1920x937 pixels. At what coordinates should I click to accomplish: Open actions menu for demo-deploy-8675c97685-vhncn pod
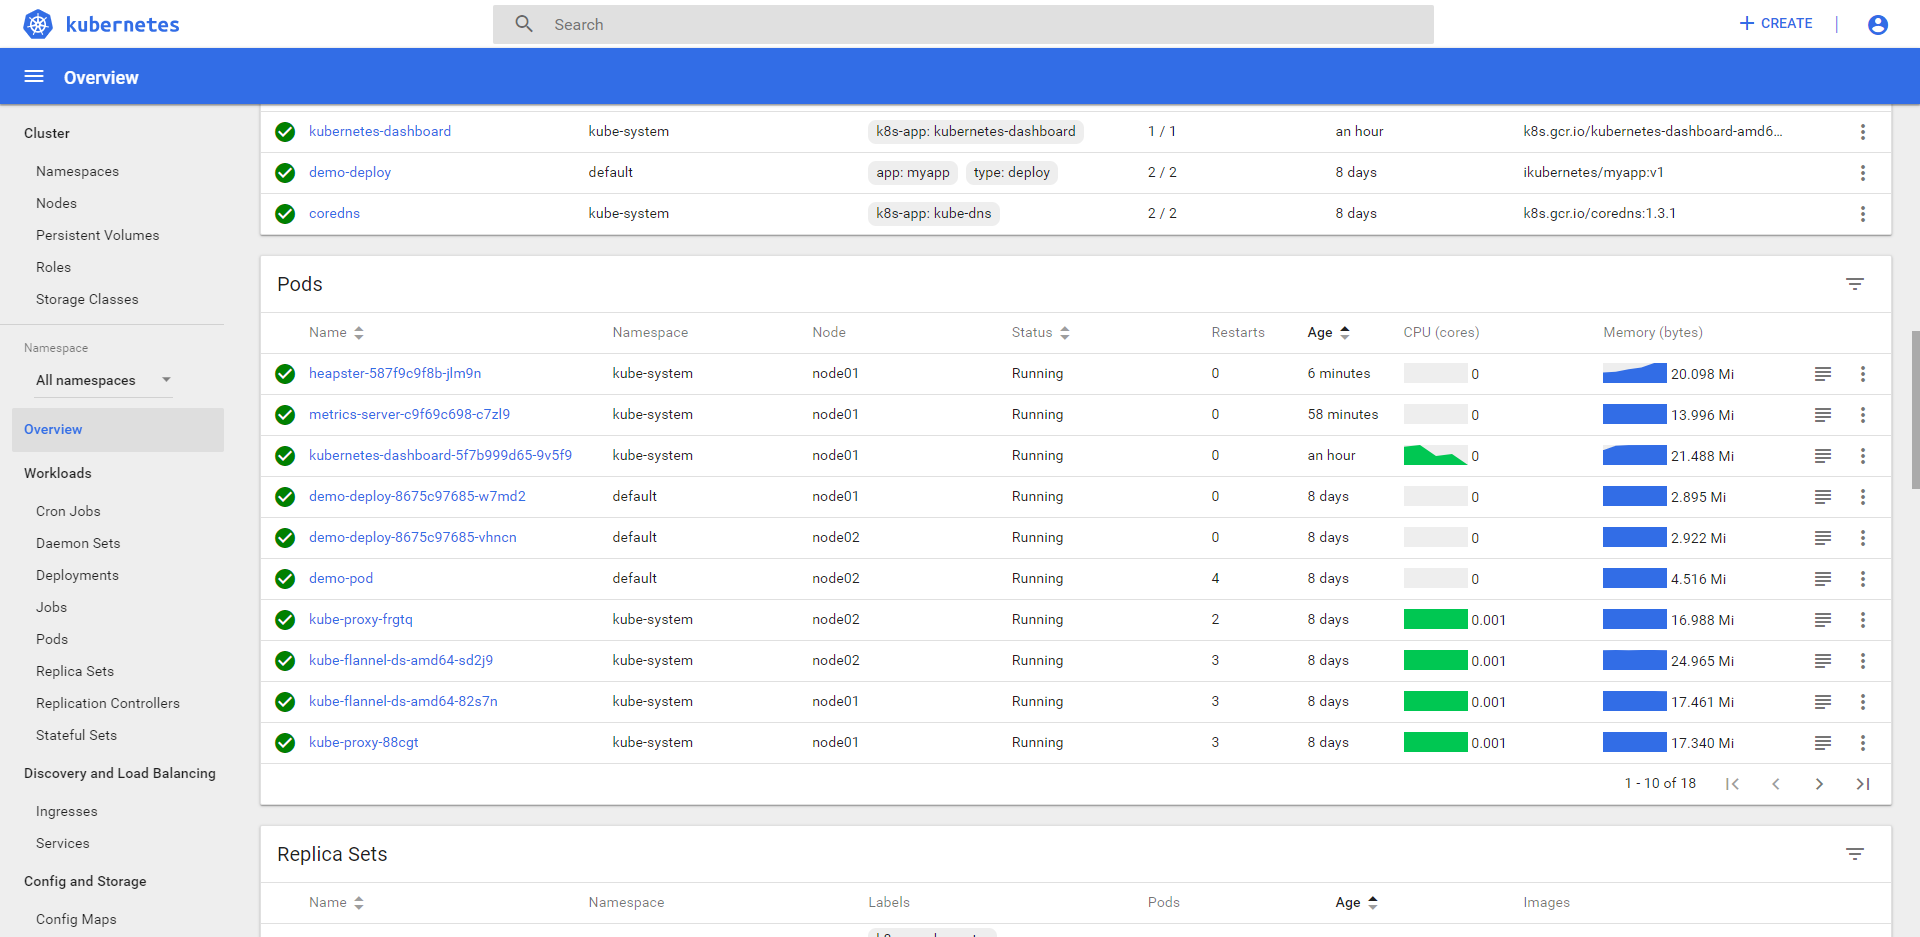pos(1863,538)
